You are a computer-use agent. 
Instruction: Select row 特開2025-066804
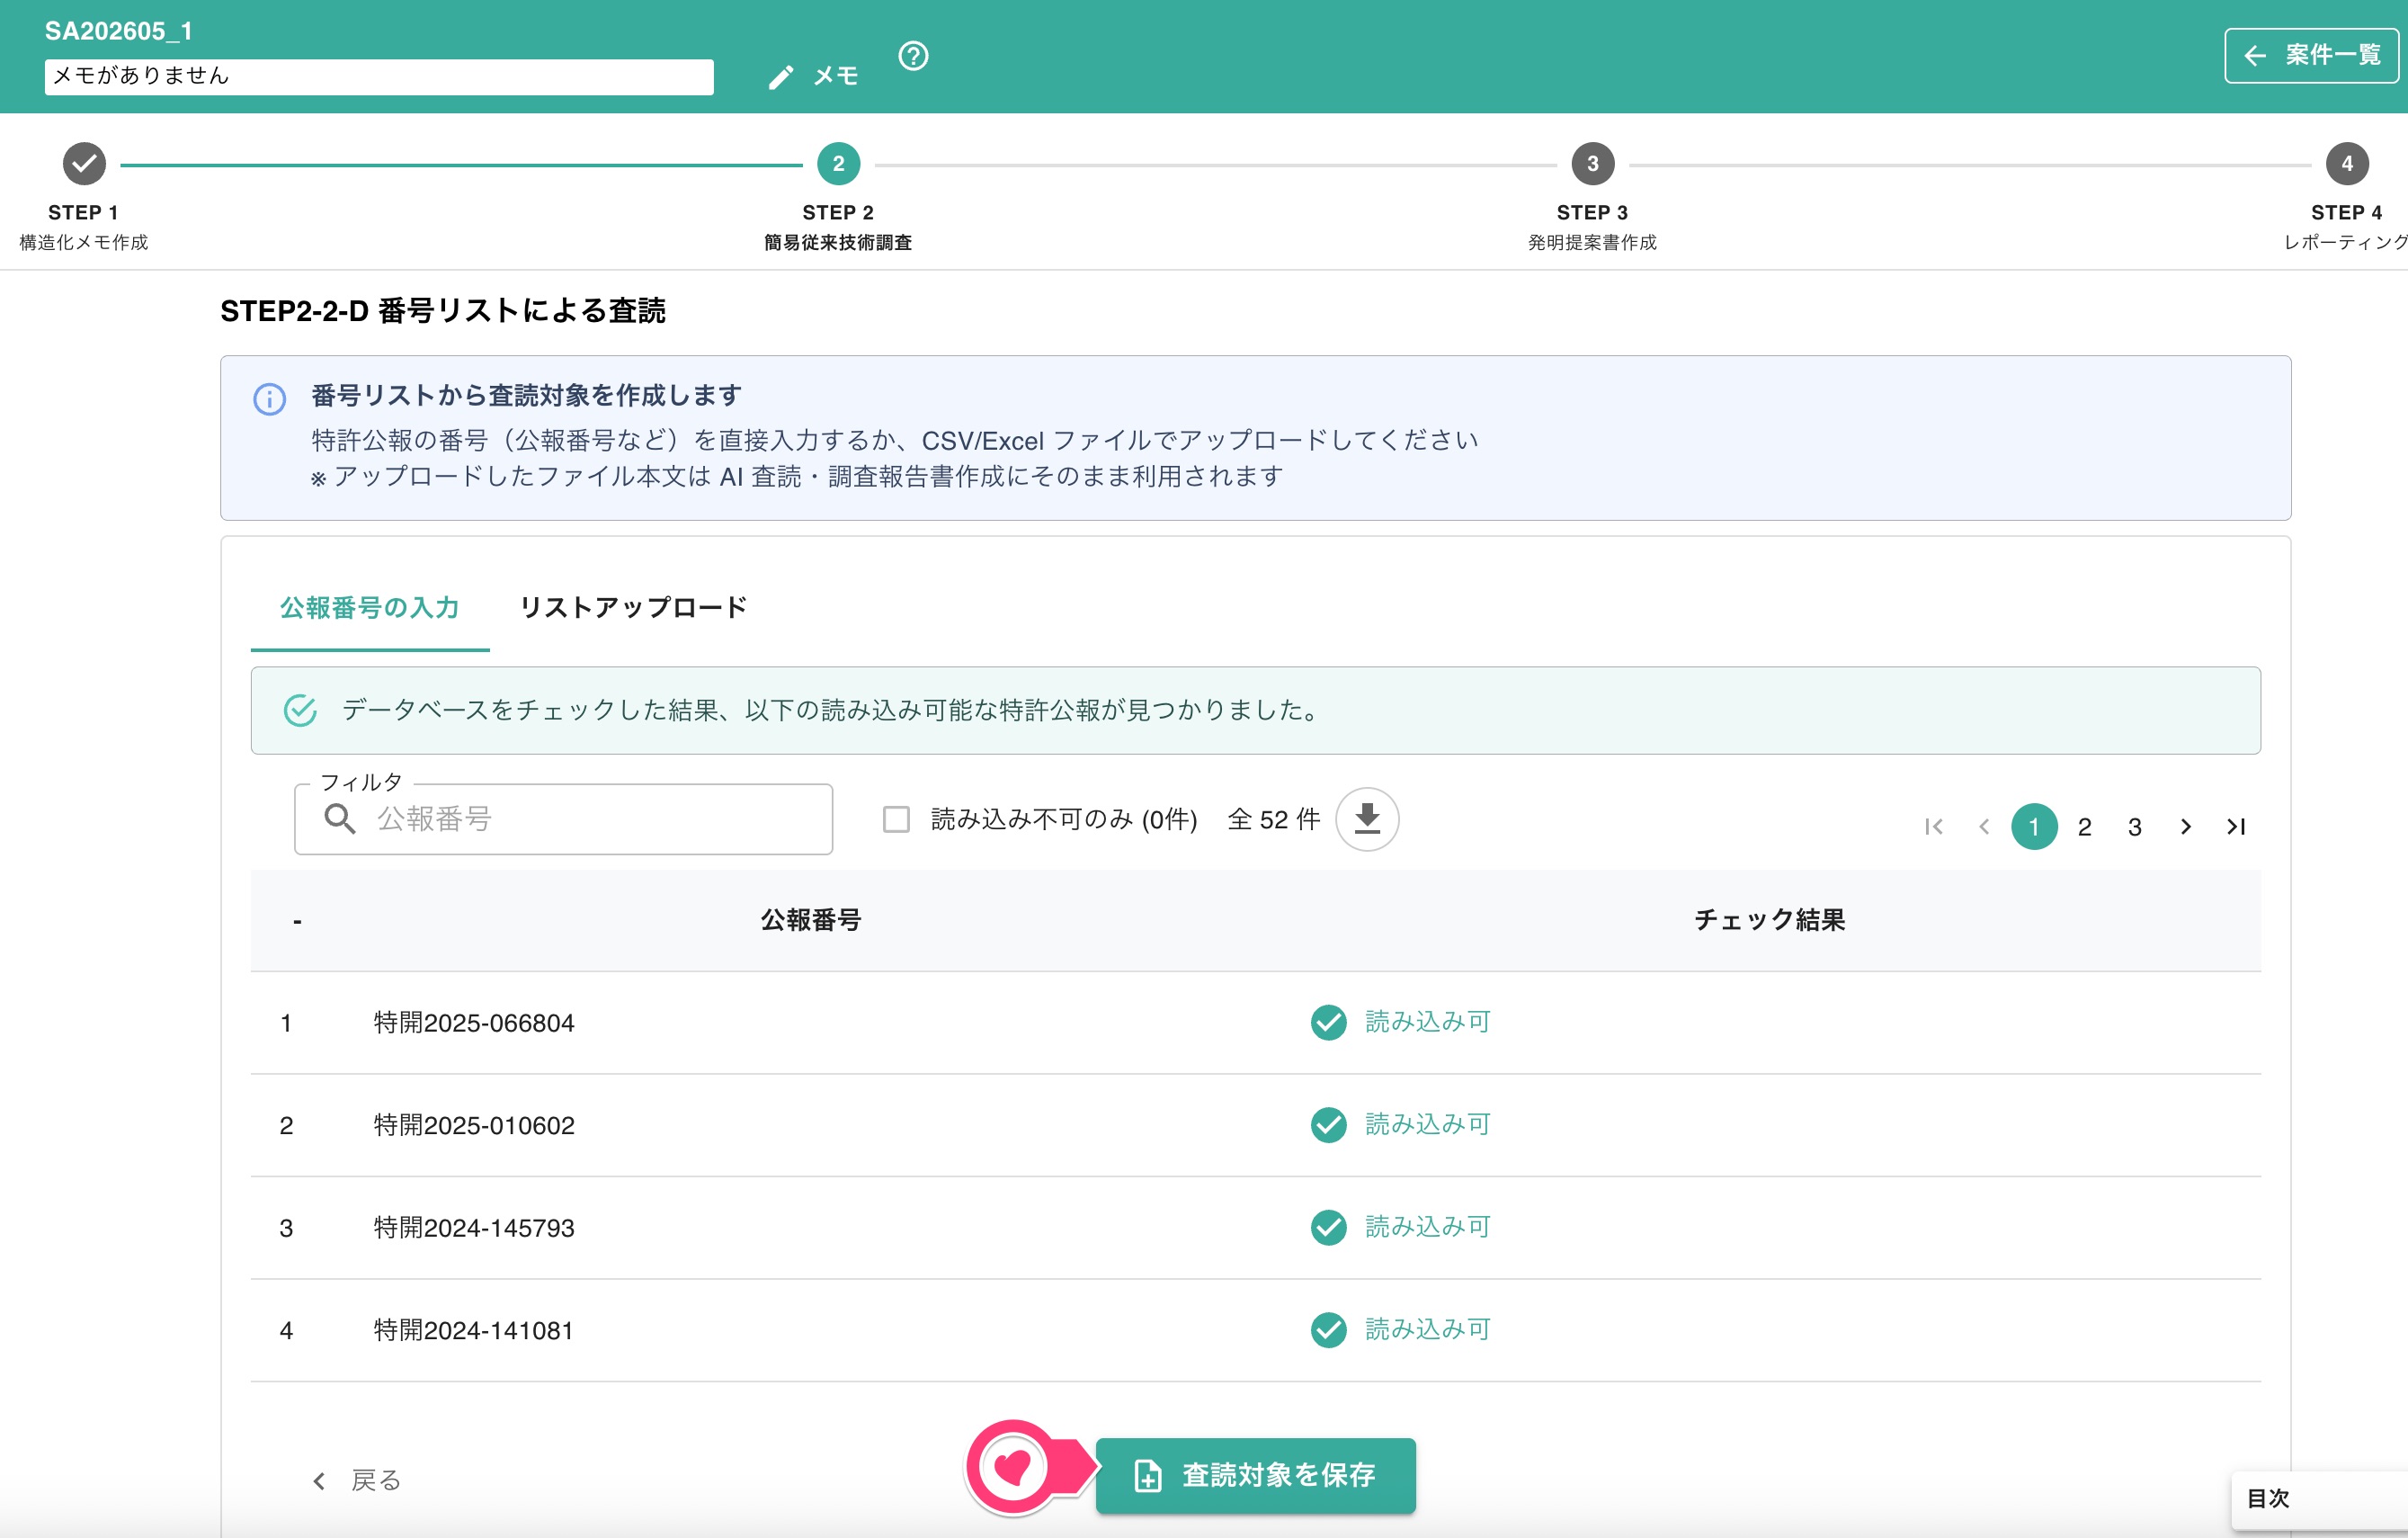click(x=1255, y=1023)
